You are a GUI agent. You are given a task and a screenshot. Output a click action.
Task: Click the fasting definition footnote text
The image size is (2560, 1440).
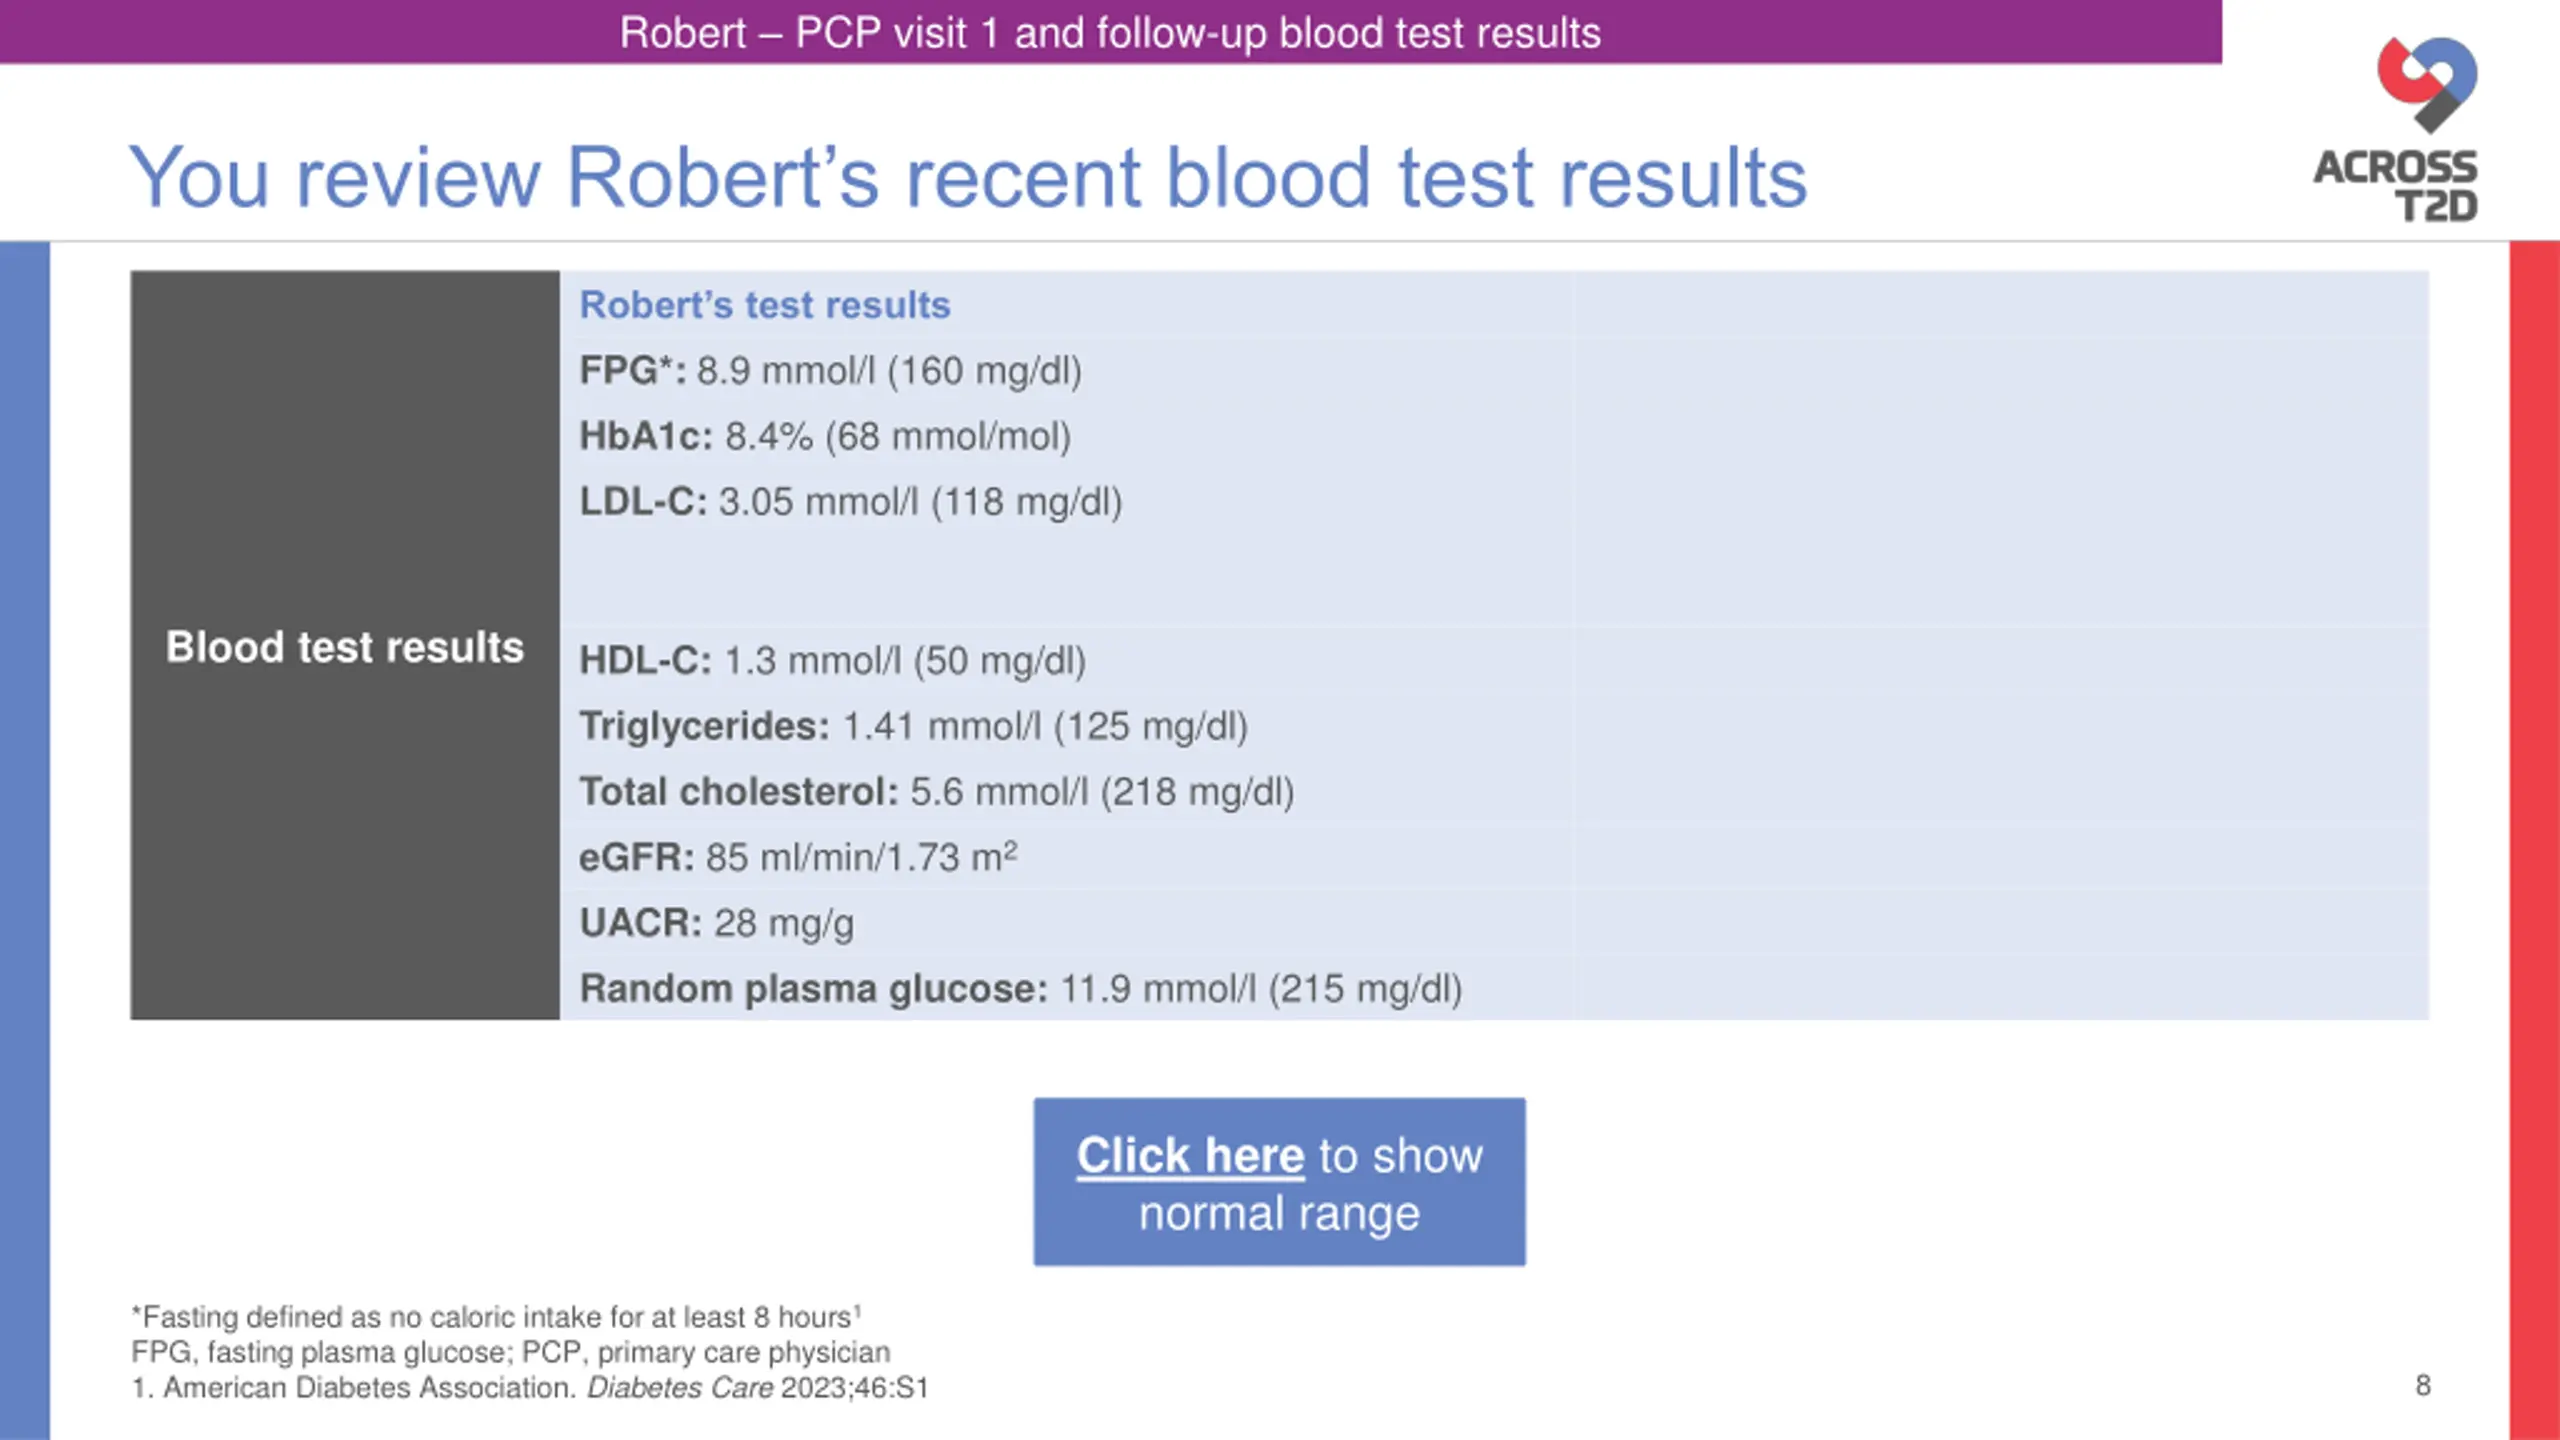(497, 1316)
